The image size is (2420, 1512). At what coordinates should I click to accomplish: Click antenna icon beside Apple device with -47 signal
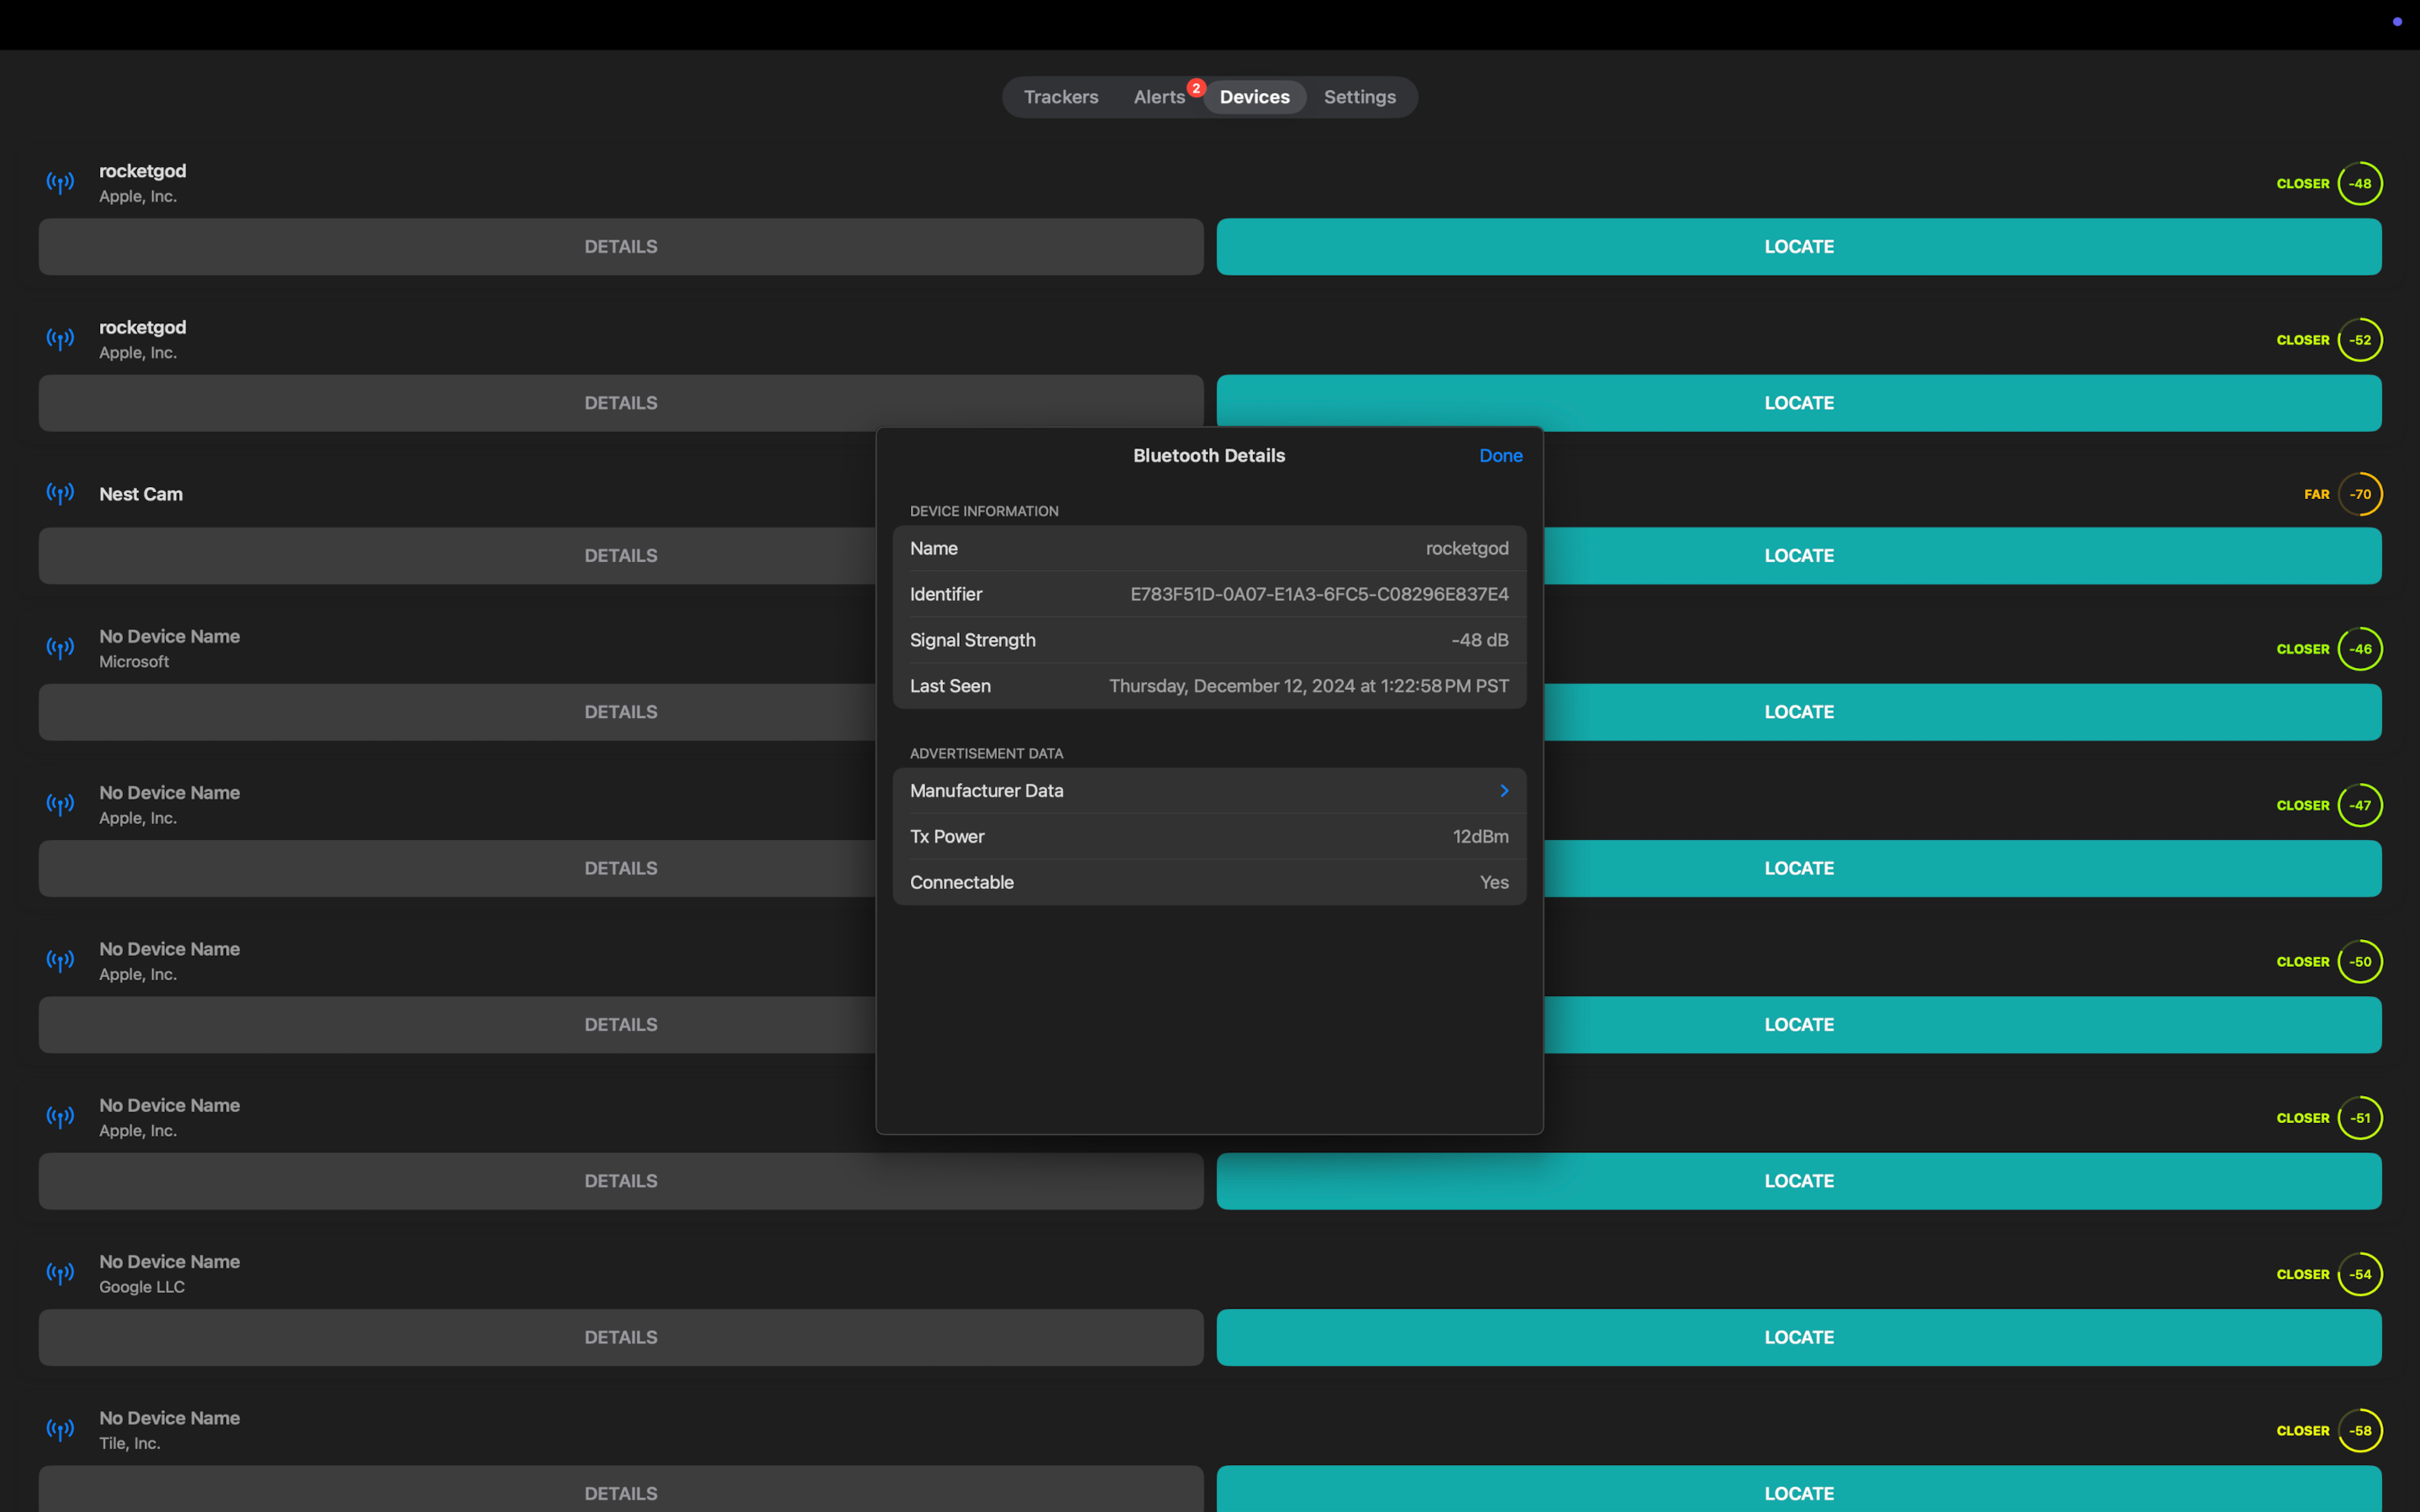(60, 805)
